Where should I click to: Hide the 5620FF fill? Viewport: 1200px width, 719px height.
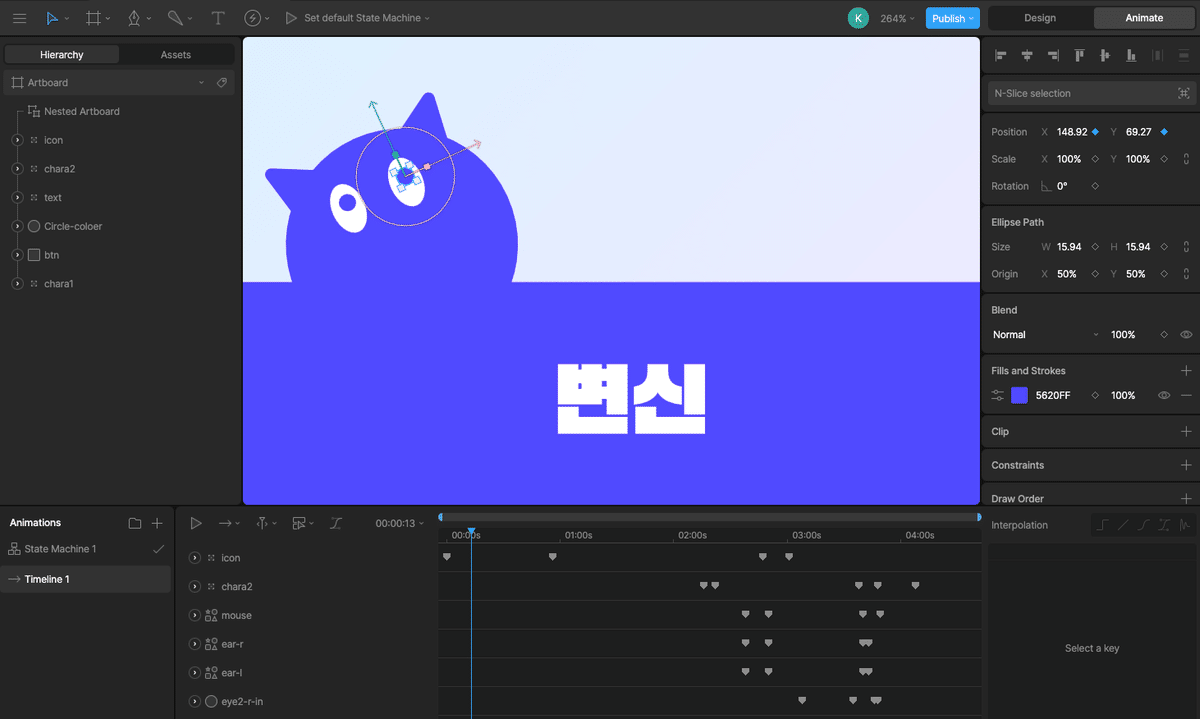(x=1164, y=396)
